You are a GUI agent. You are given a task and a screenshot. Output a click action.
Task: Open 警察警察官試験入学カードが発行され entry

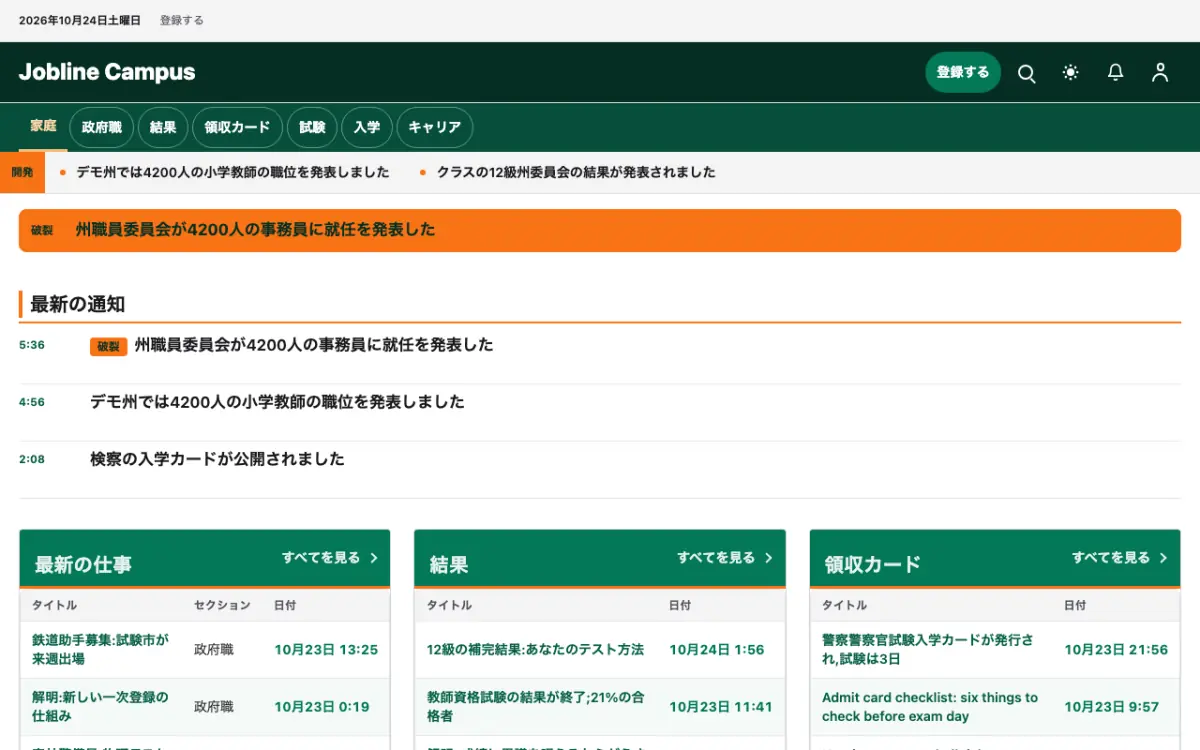pyautogui.click(x=928, y=650)
